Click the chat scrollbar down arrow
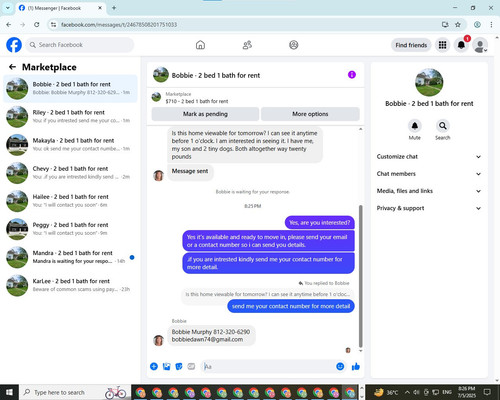Image resolution: width=500 pixels, height=400 pixels. [x=360, y=351]
